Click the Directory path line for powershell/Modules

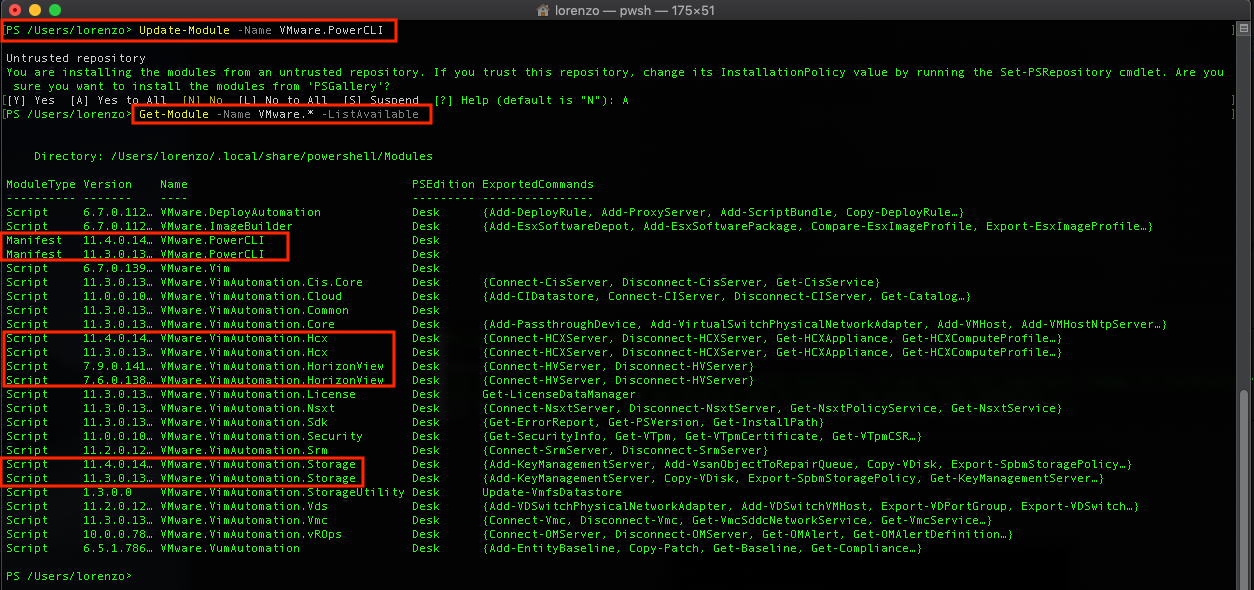point(235,156)
